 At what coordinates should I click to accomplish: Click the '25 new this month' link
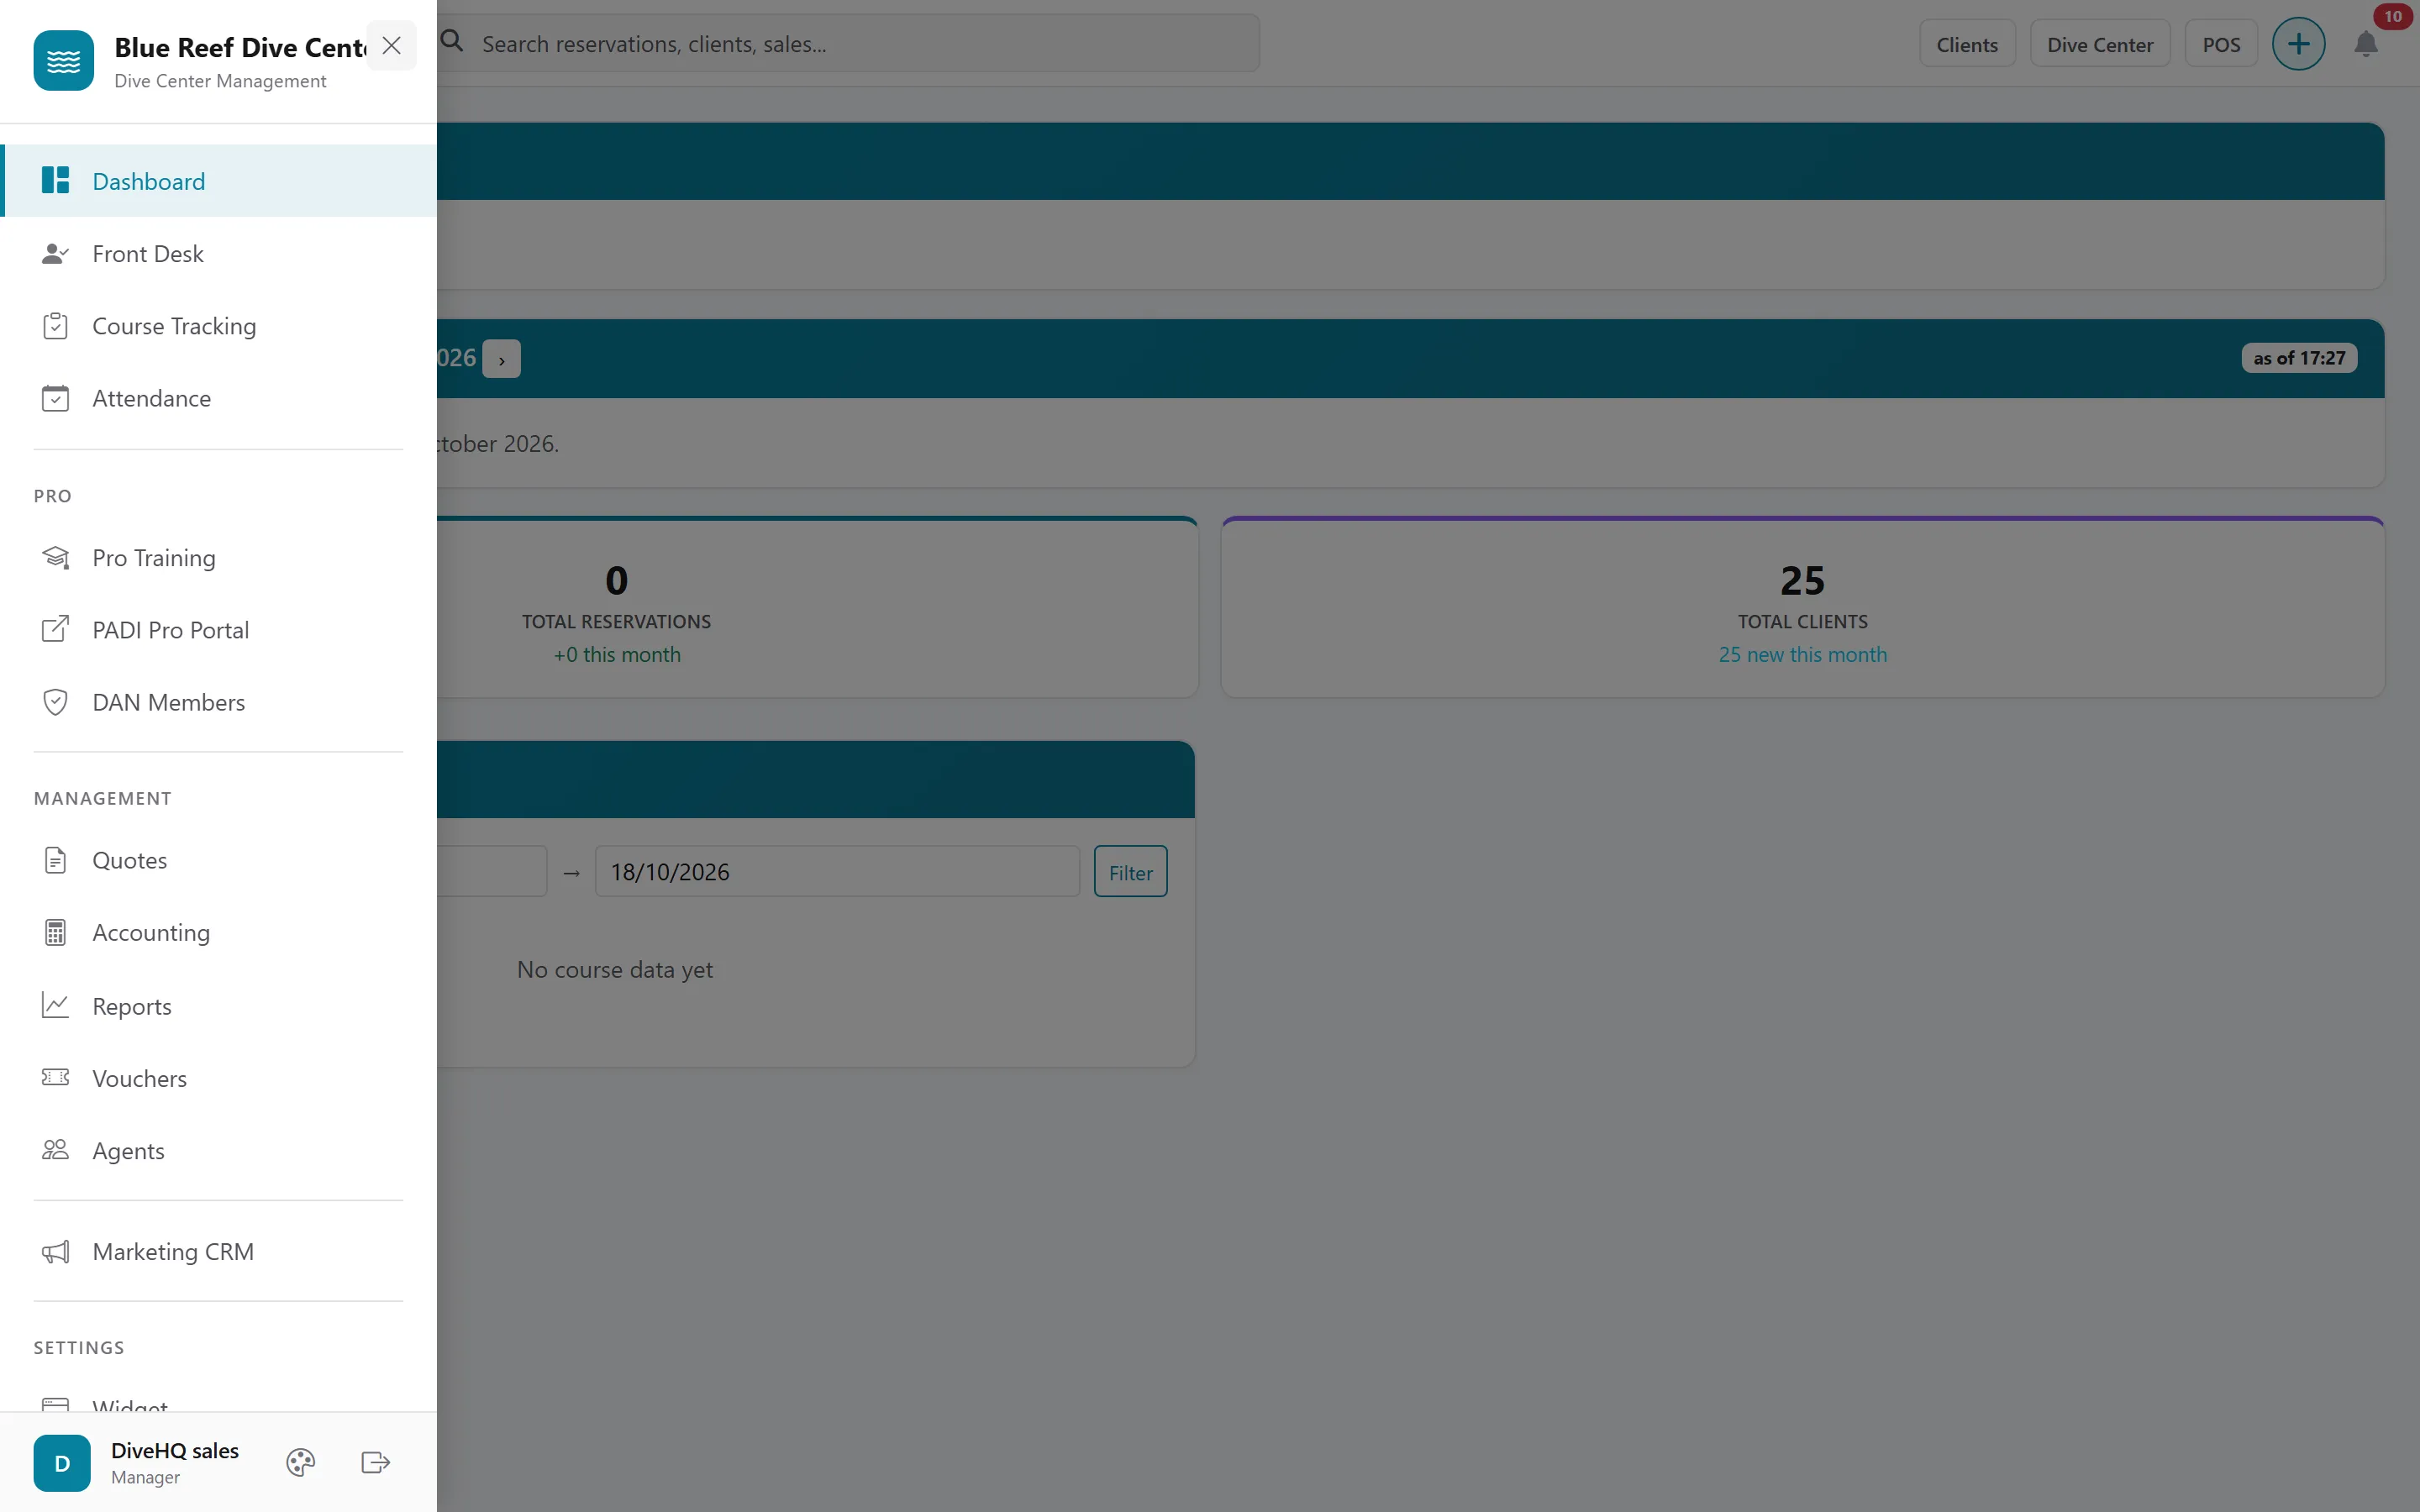1803,655
